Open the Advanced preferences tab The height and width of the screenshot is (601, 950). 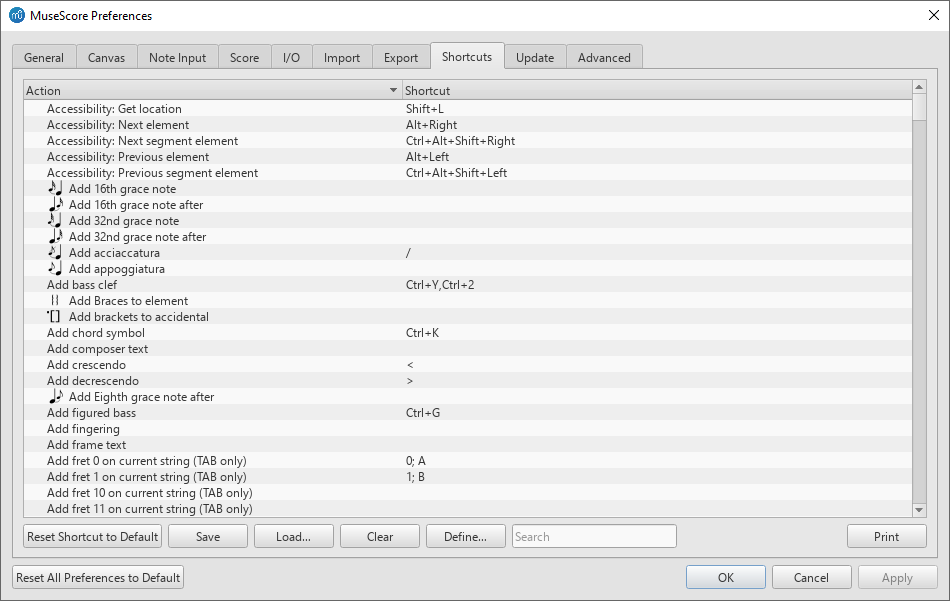(604, 57)
